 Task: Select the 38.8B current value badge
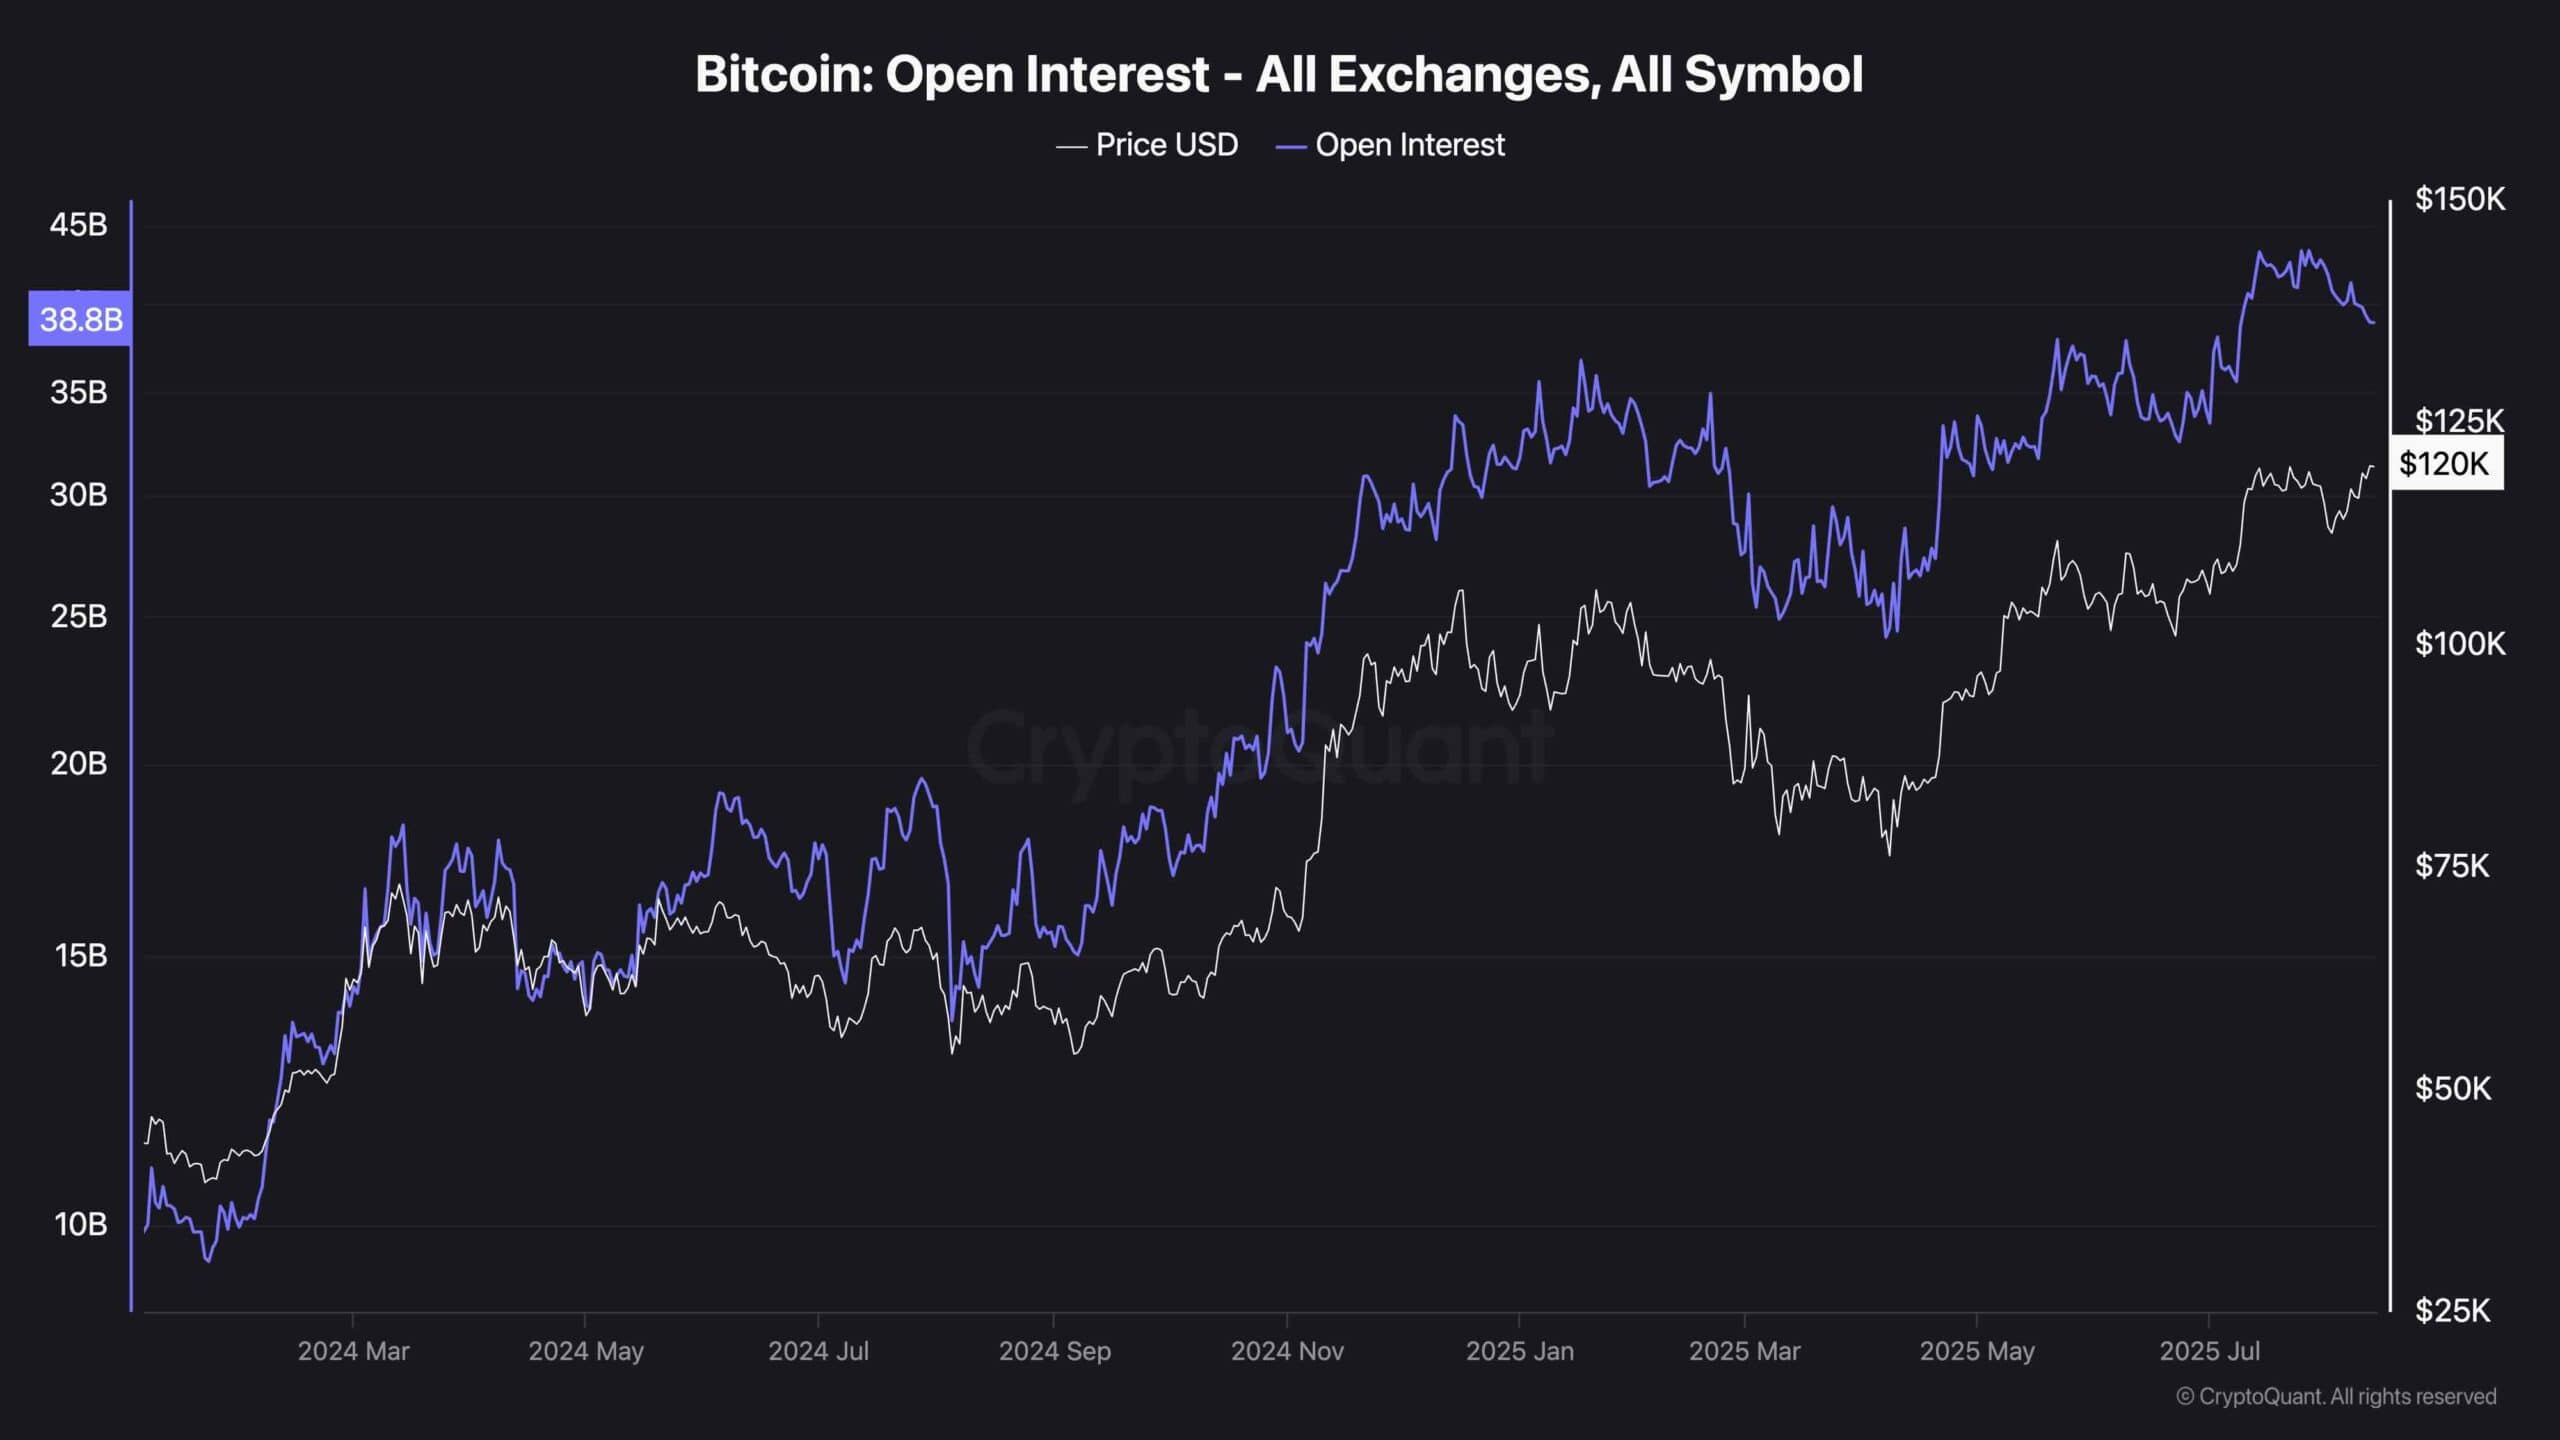tap(80, 319)
